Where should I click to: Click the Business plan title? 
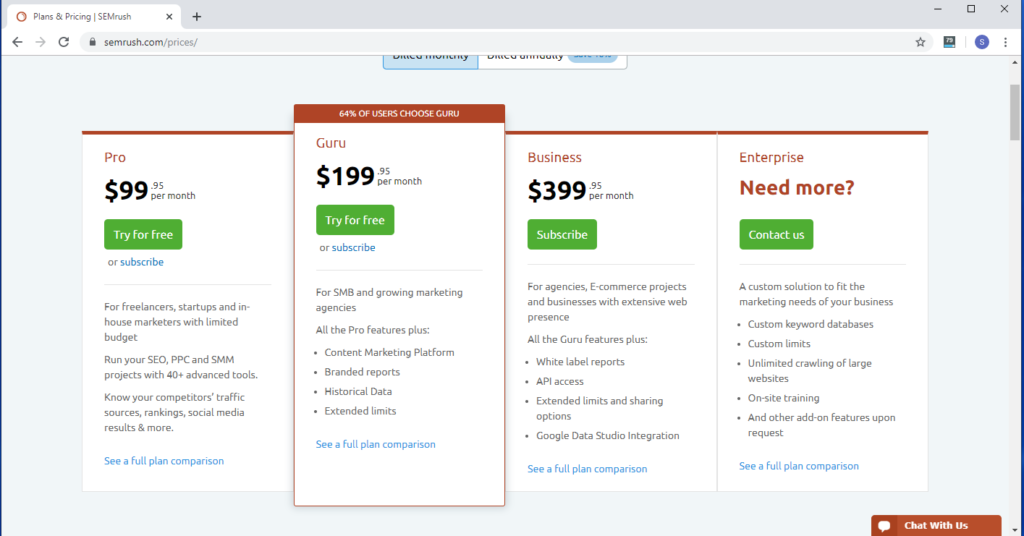pos(554,157)
